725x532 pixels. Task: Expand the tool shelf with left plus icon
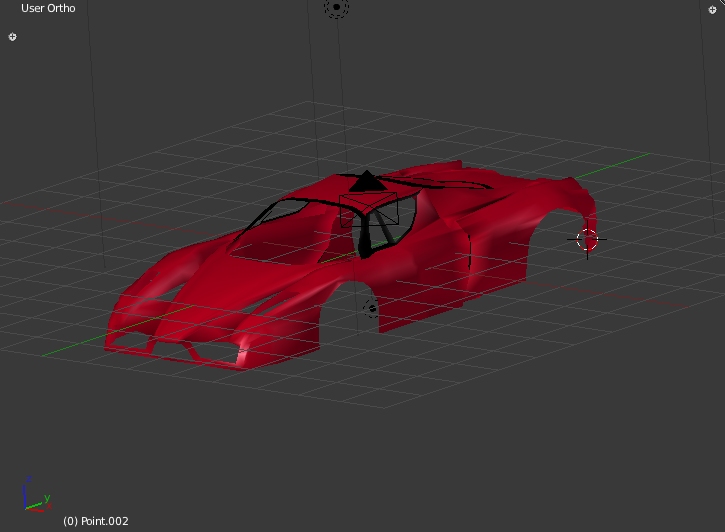(x=12, y=37)
